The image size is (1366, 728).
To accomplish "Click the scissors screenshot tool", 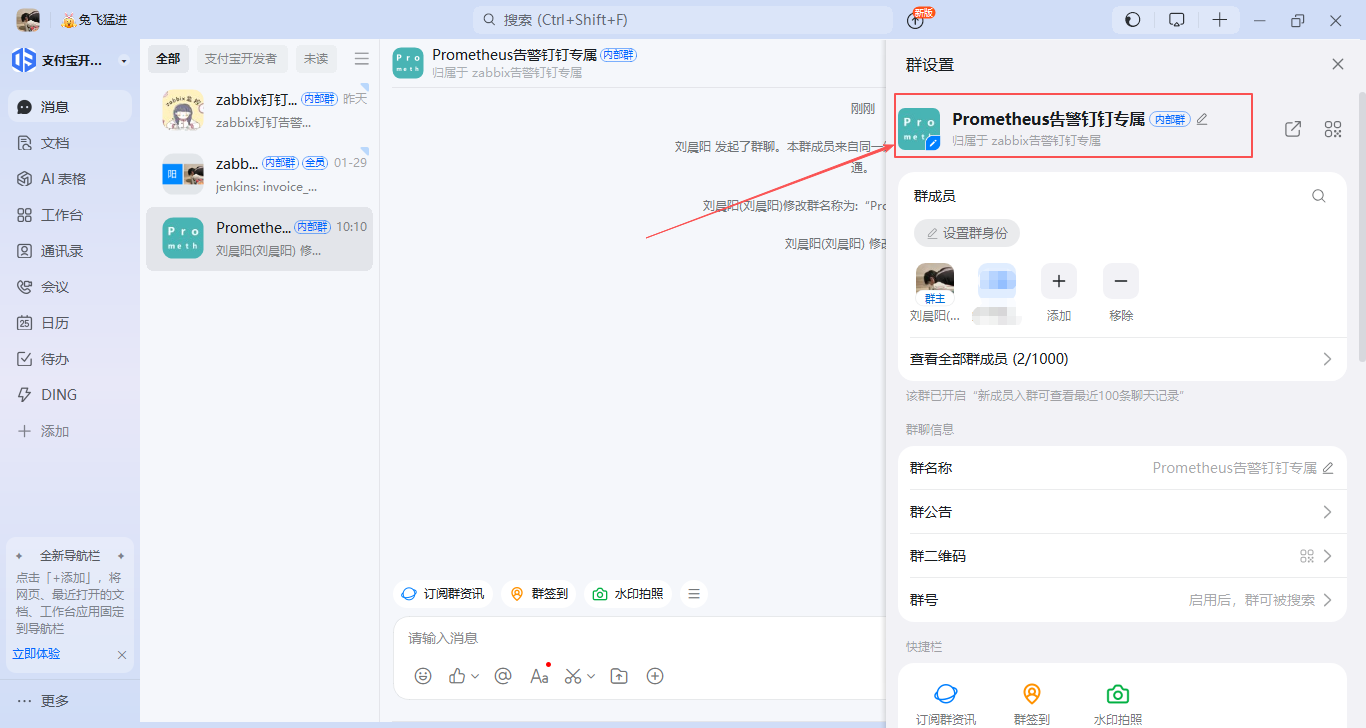I will click(573, 676).
